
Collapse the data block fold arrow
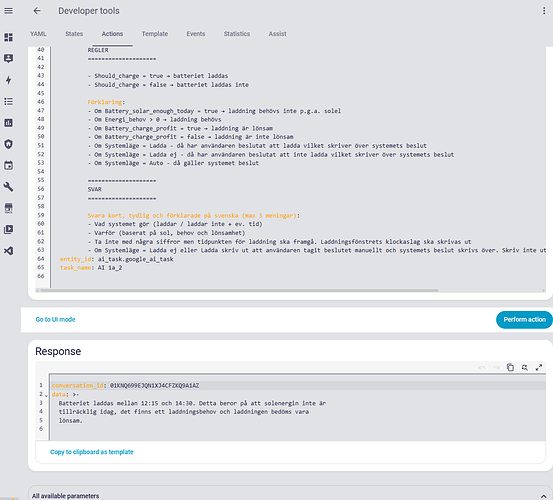click(46, 395)
